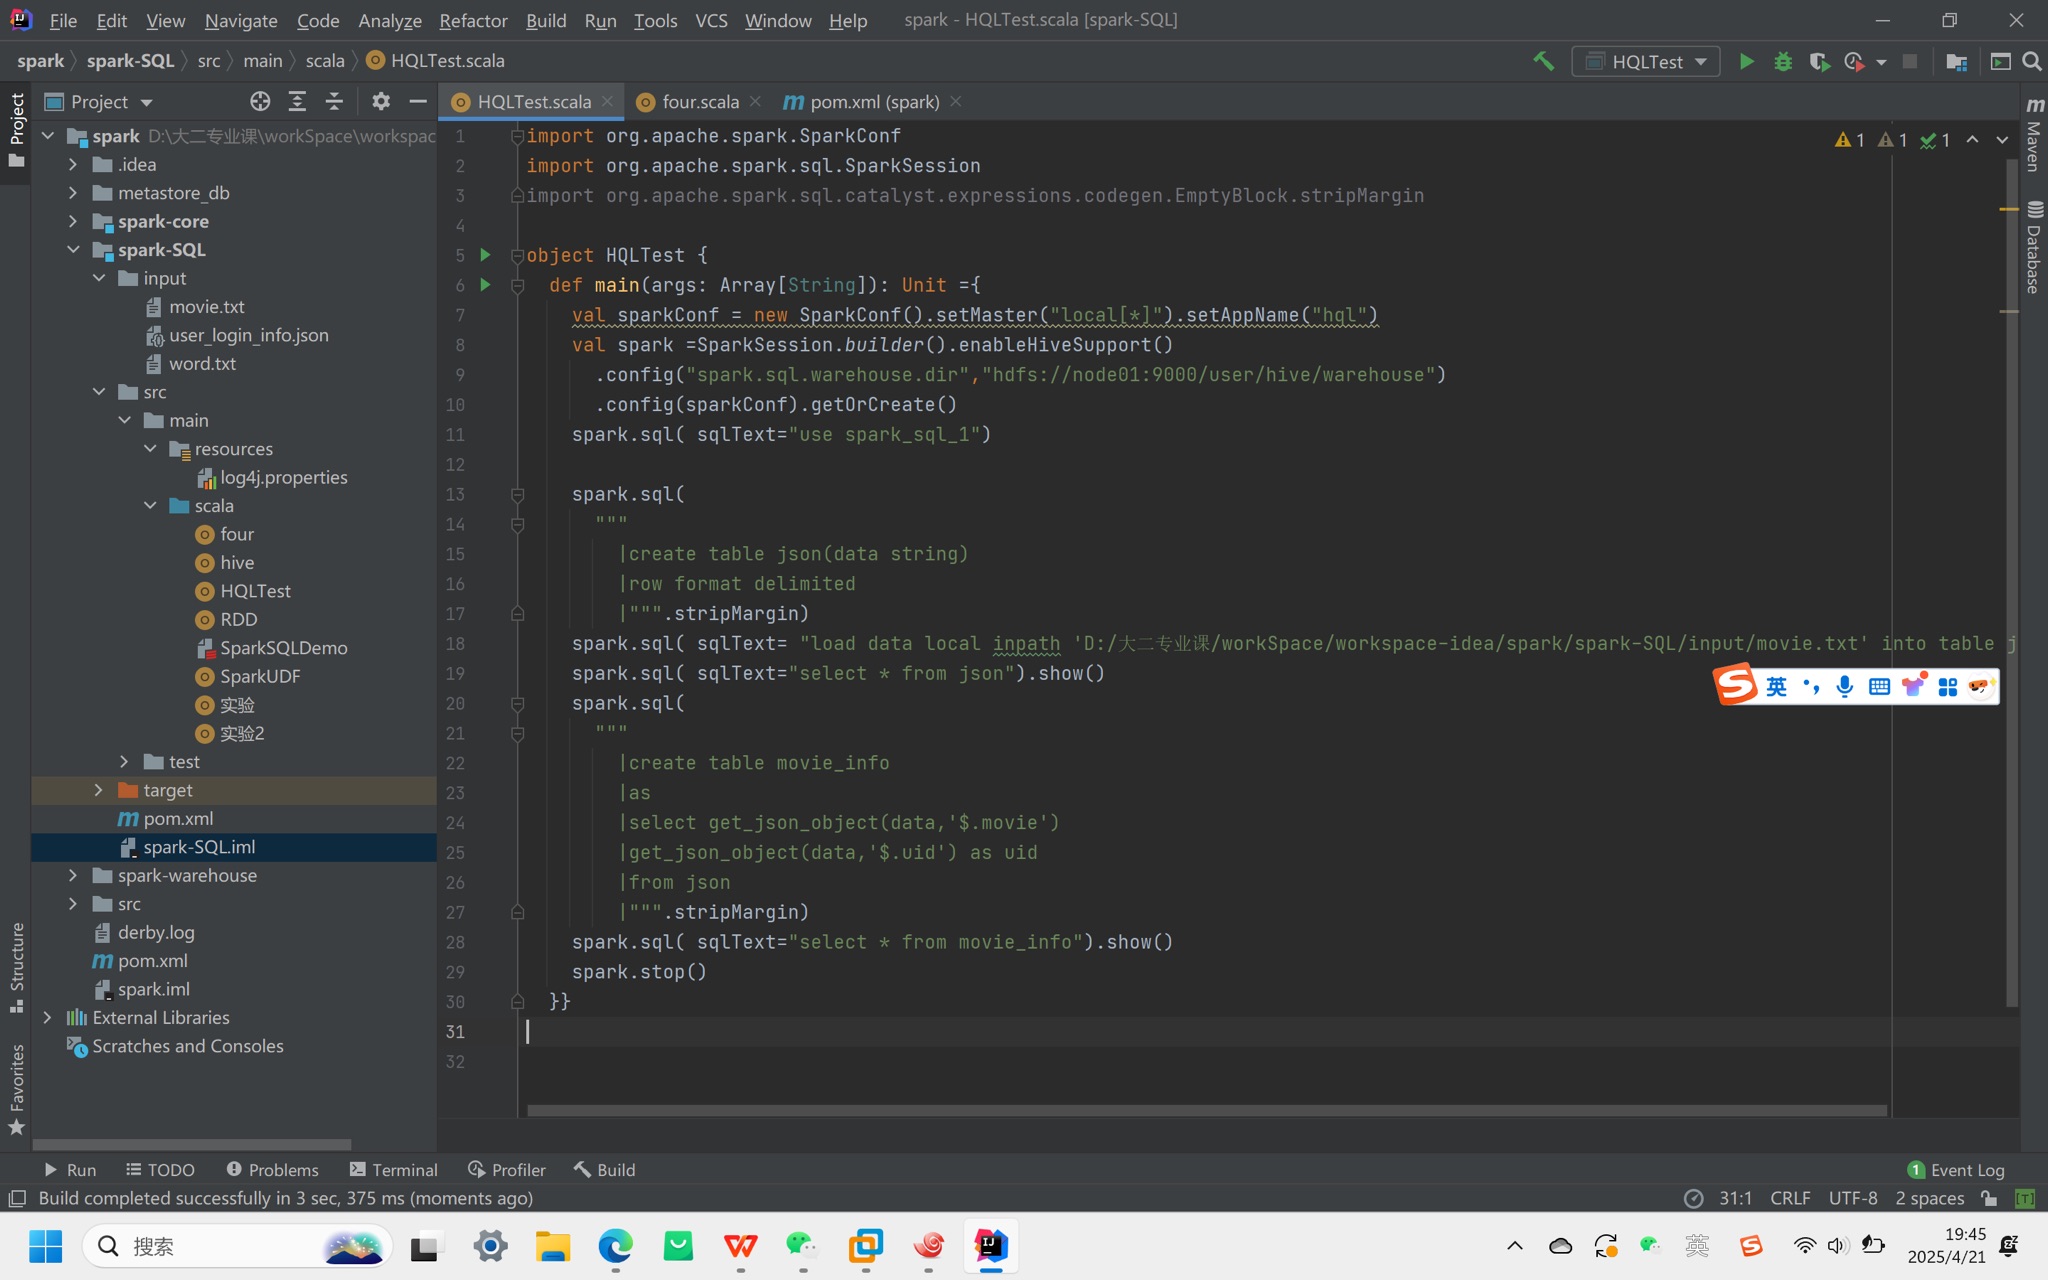Expand the spark-core folder
The image size is (2048, 1280).
coord(73,221)
